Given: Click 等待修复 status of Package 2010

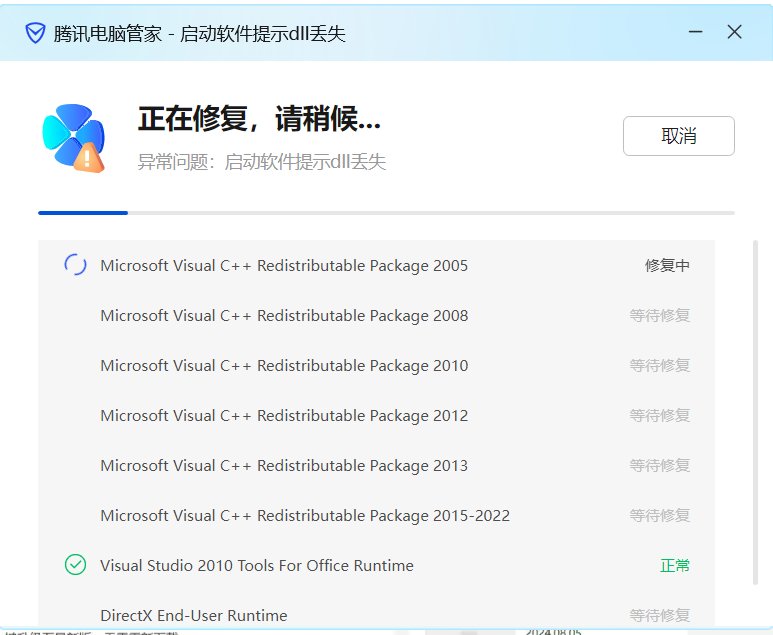Looking at the screenshot, I should pos(660,365).
